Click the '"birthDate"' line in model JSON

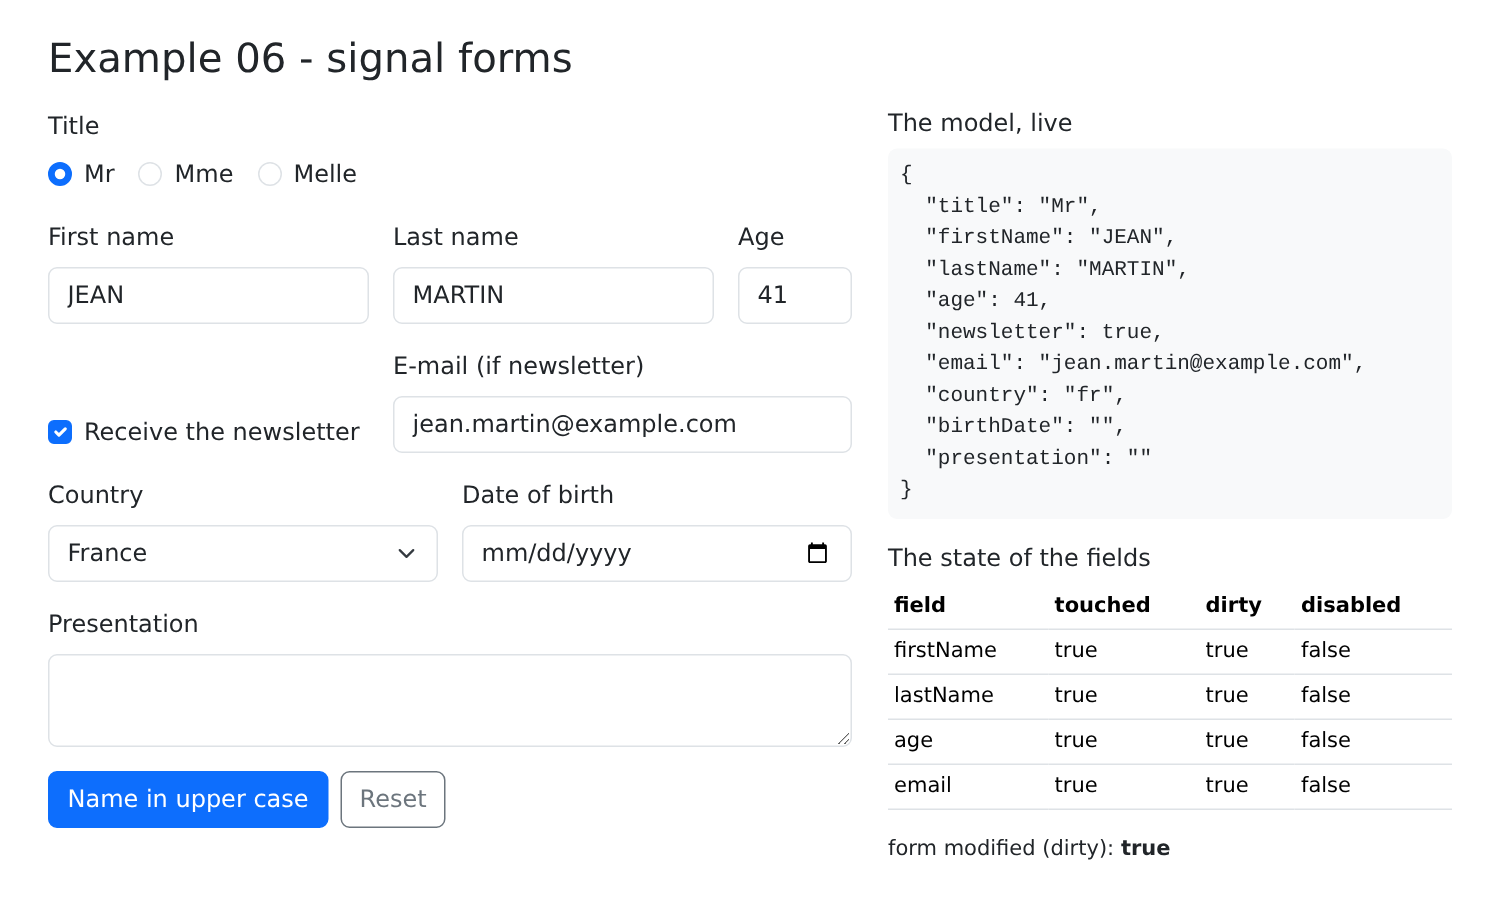(x=1025, y=426)
